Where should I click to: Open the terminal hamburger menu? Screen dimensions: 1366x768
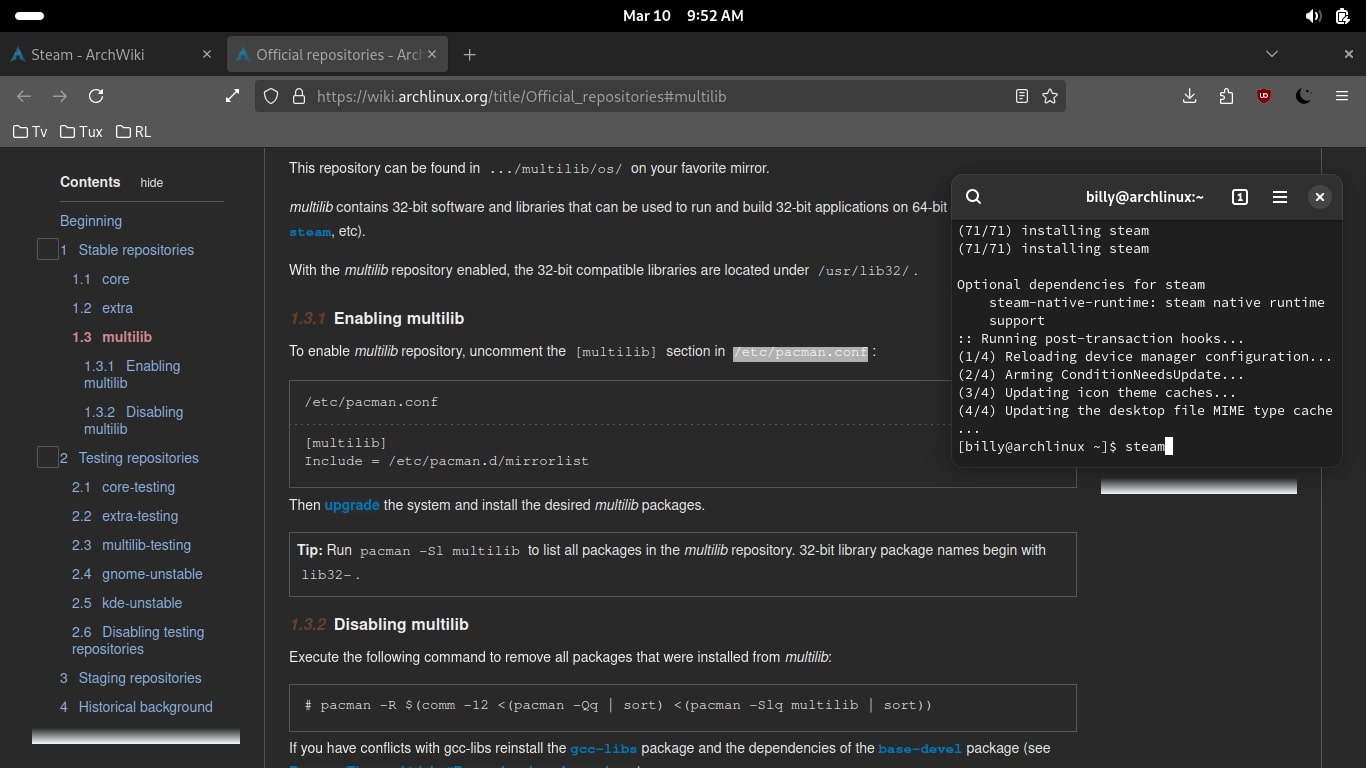click(x=1280, y=197)
